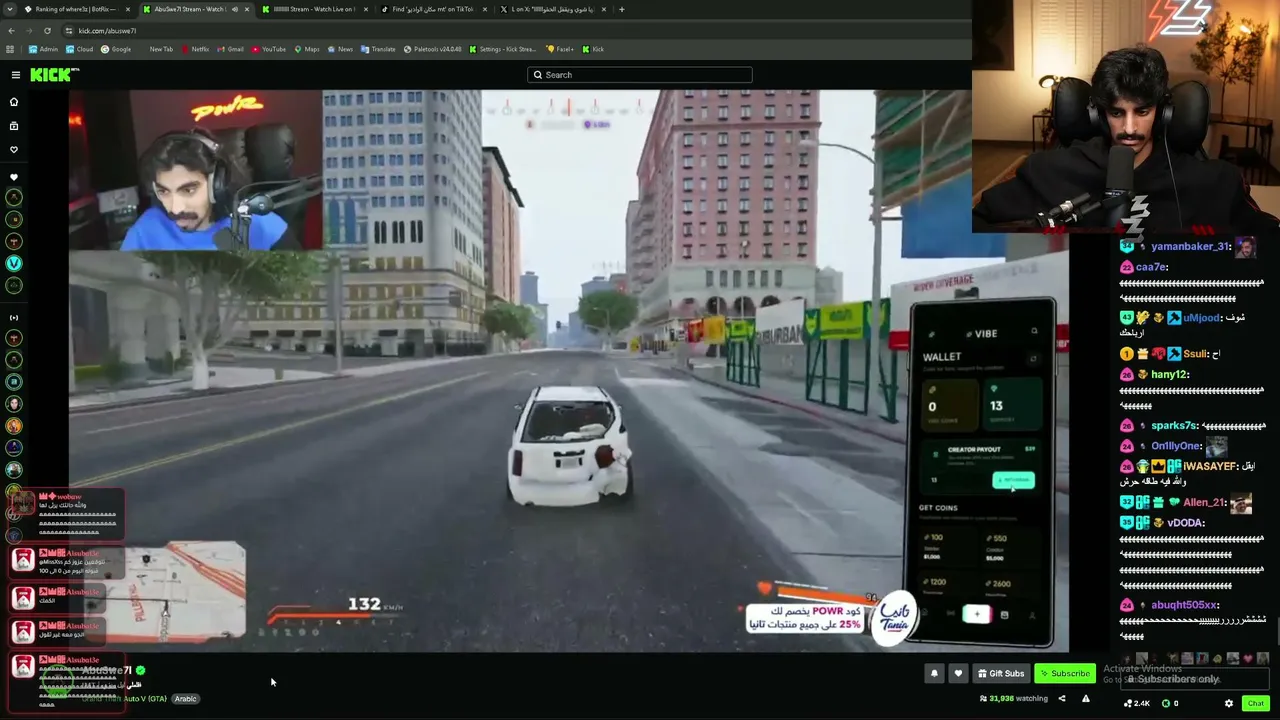
Task: Mute the AbuSwe7l tab audio icon
Action: pos(235,9)
